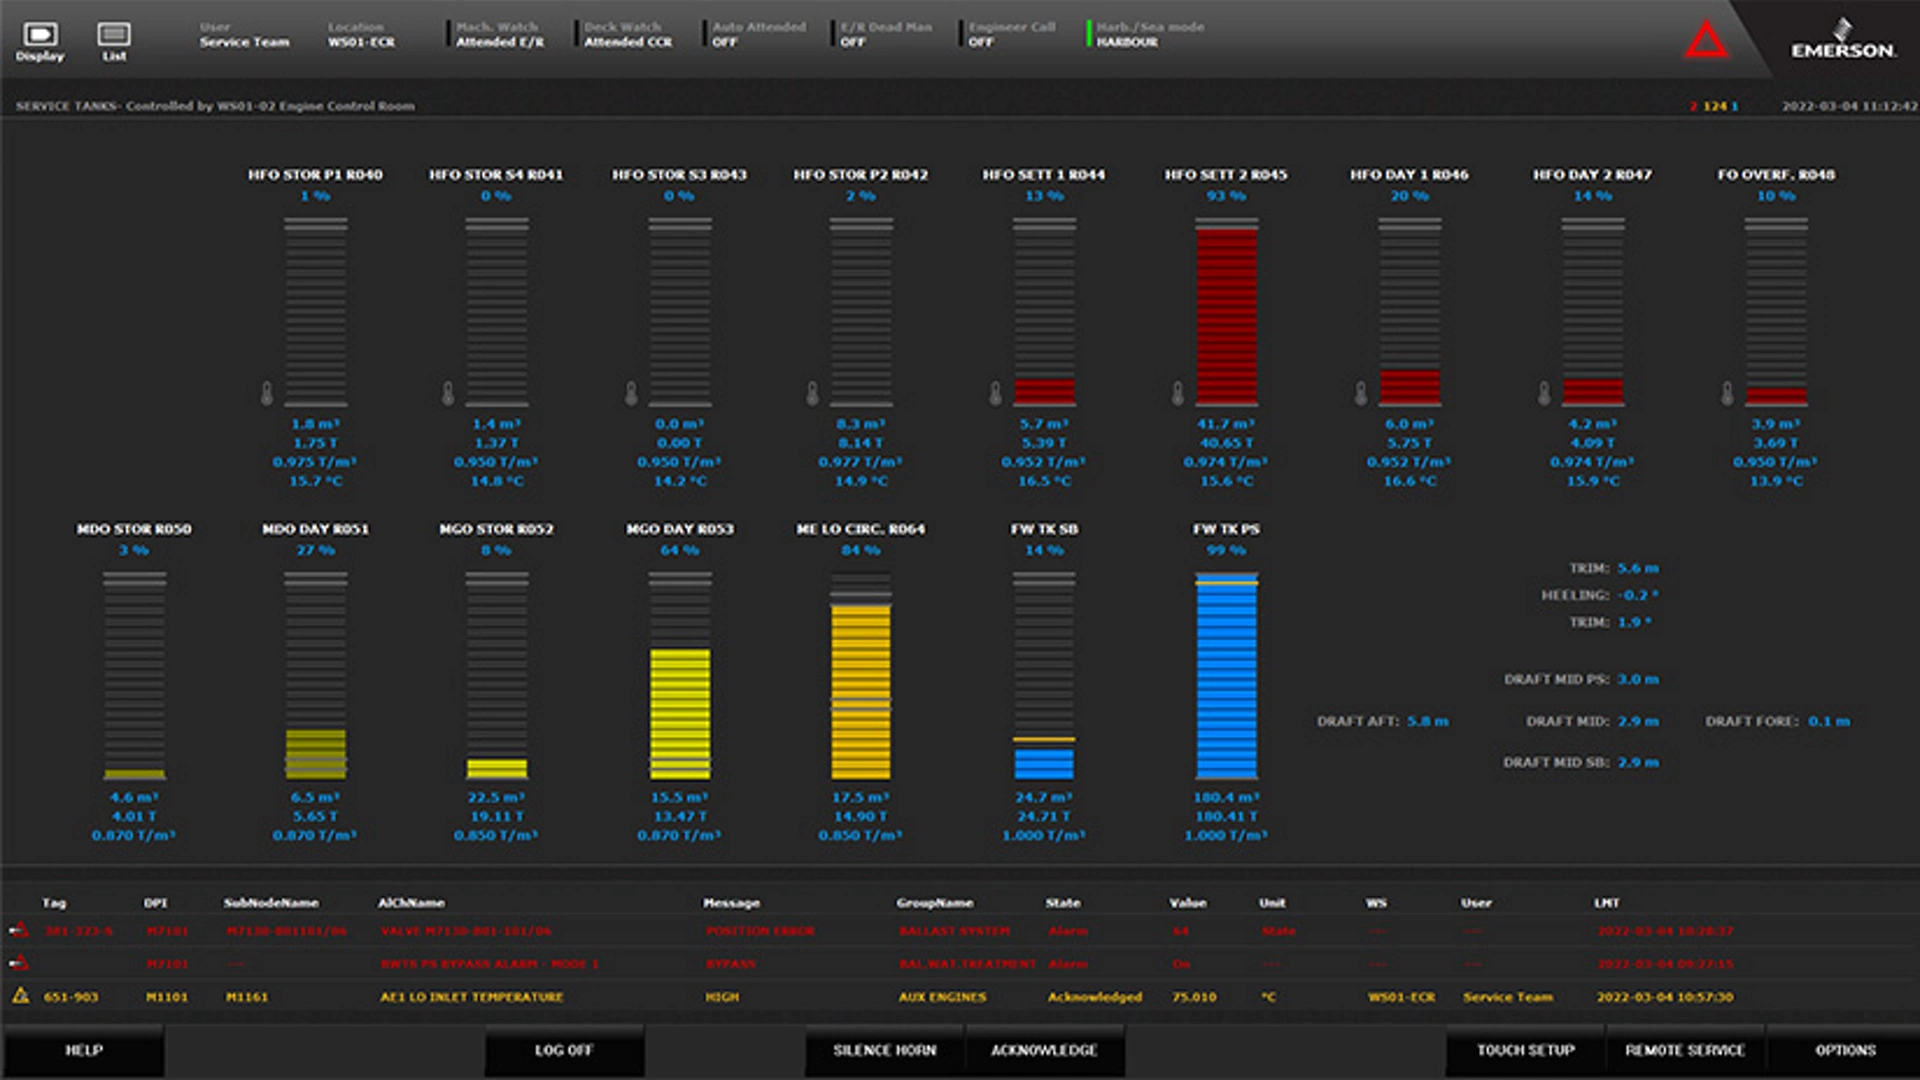Click yellow warning icon on AE1 LO alarm row

pyautogui.click(x=20, y=996)
